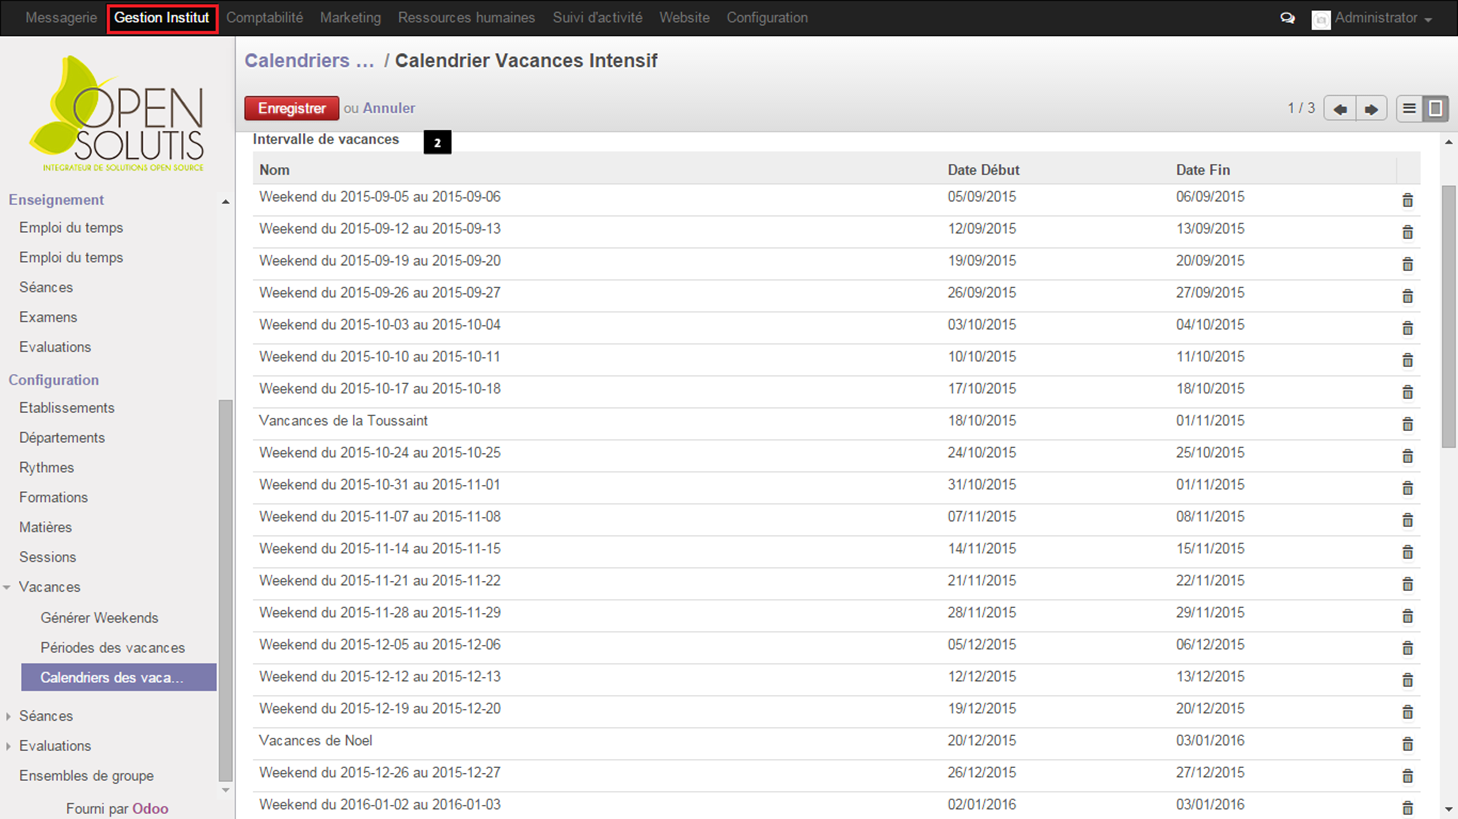Delete the Weekend du 2015-09-19 row
Screen dimensions: 1458x819
1407,264
